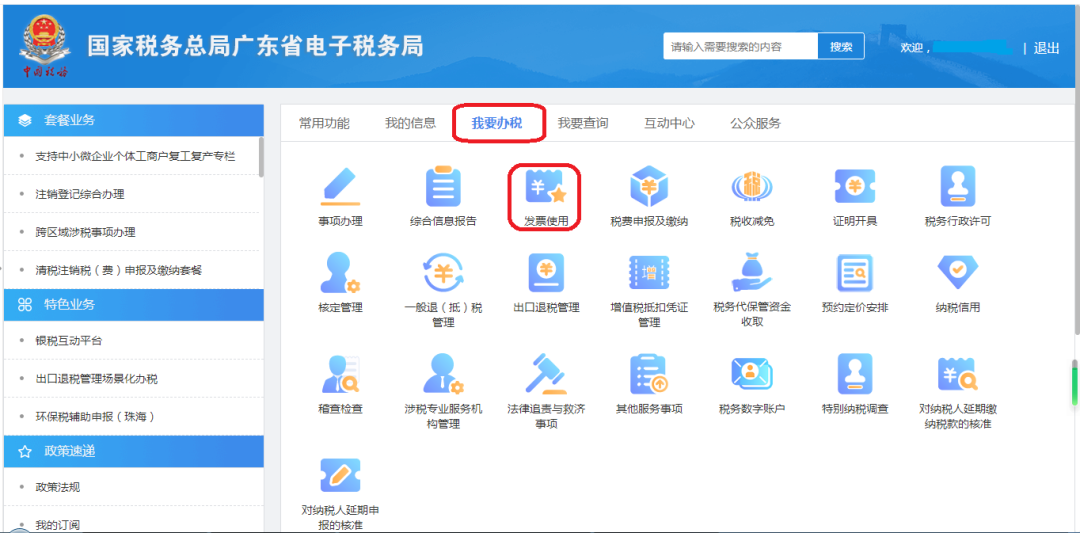Open 清税注销税（费）申报及缴纳套餐

coord(118,270)
